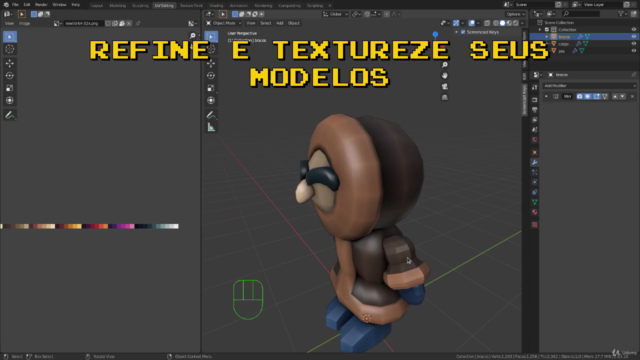The width and height of the screenshot is (640, 360).
Task: Pick the measure tool in the 3D viewport
Action: point(211,128)
